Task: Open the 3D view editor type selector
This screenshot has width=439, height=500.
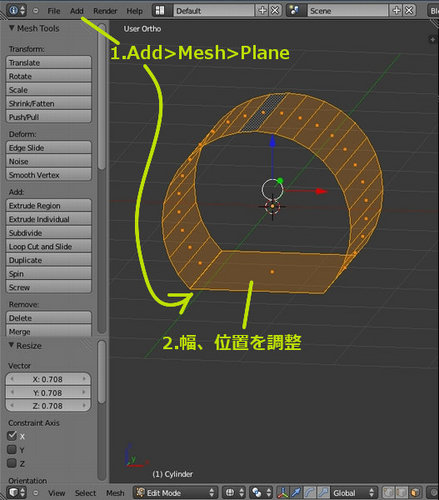Action: click(16, 492)
